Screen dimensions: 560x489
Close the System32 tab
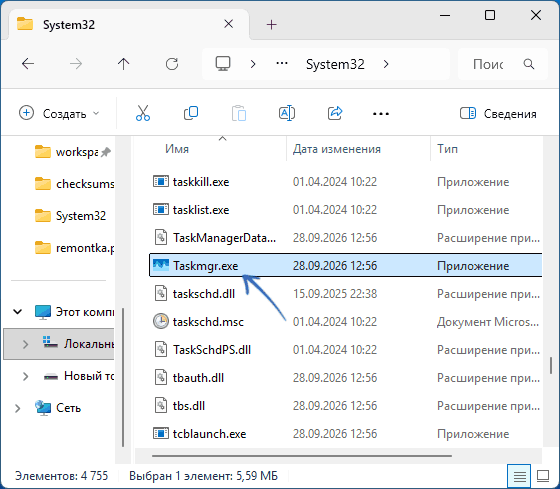(x=228, y=24)
